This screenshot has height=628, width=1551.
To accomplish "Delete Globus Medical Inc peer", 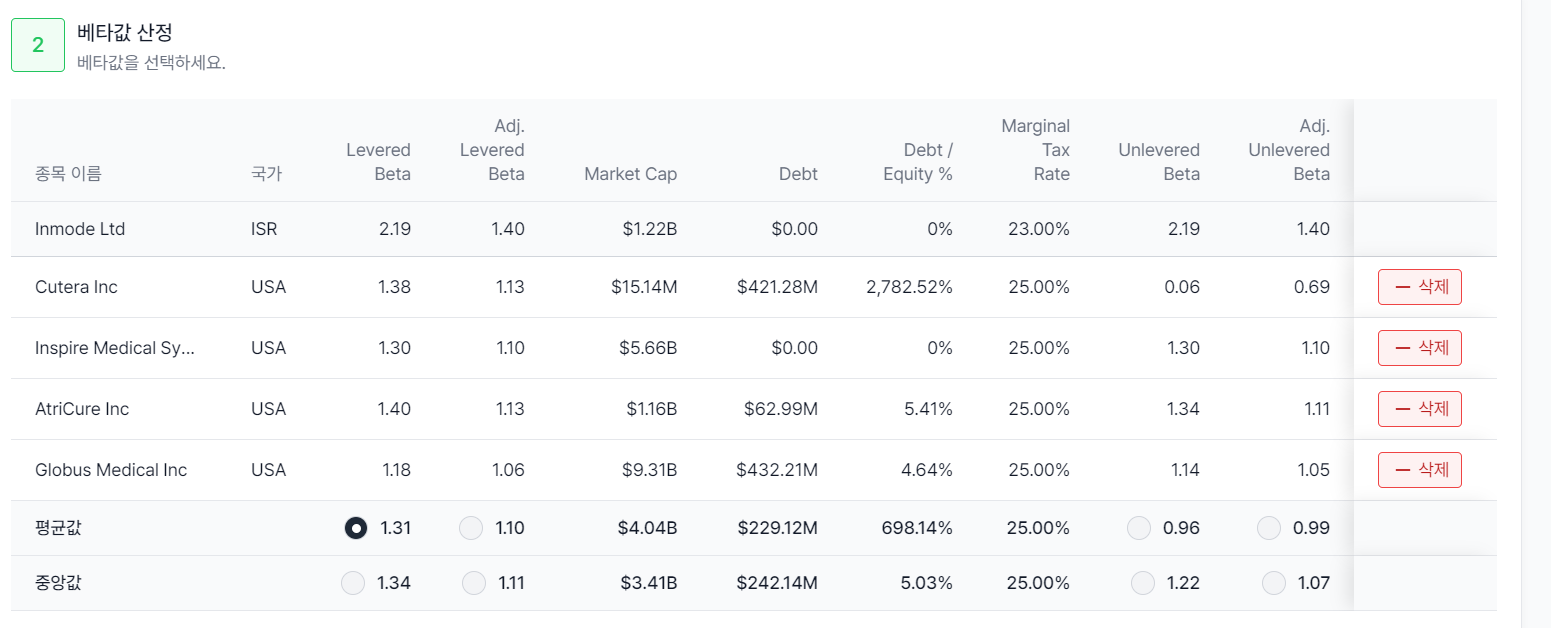I will pos(1419,470).
